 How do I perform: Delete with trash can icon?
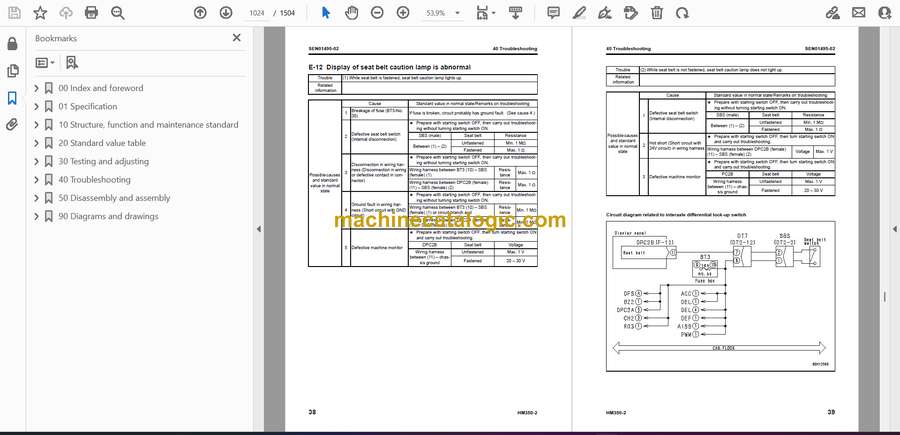pos(657,13)
